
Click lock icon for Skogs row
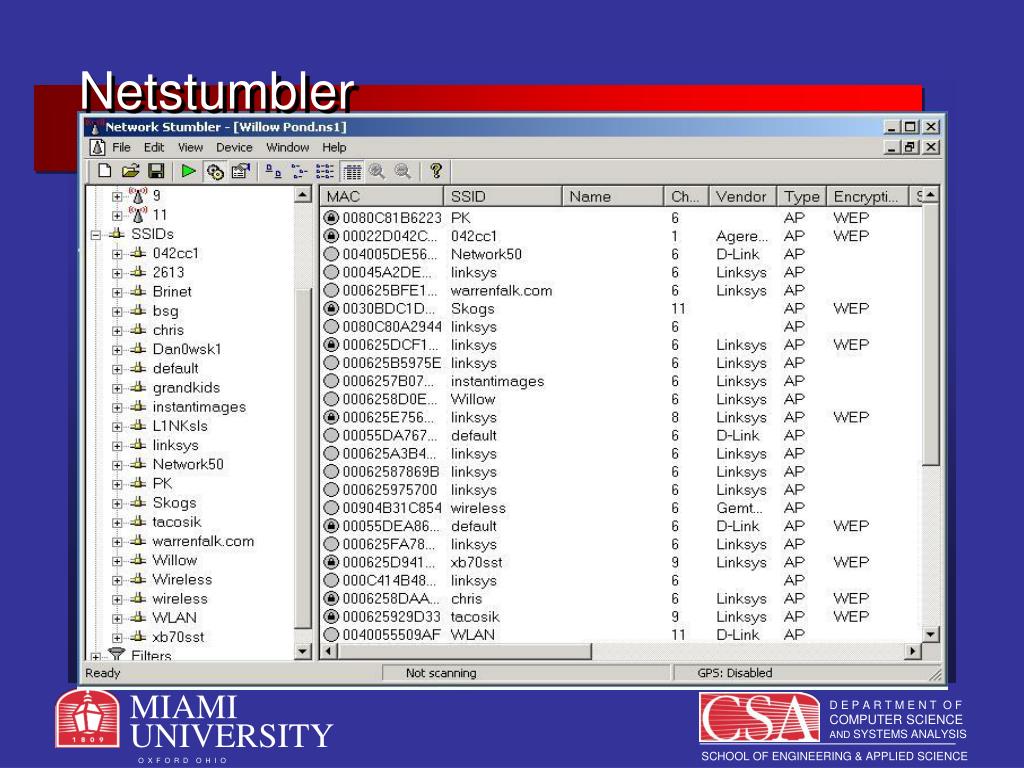pyautogui.click(x=331, y=308)
